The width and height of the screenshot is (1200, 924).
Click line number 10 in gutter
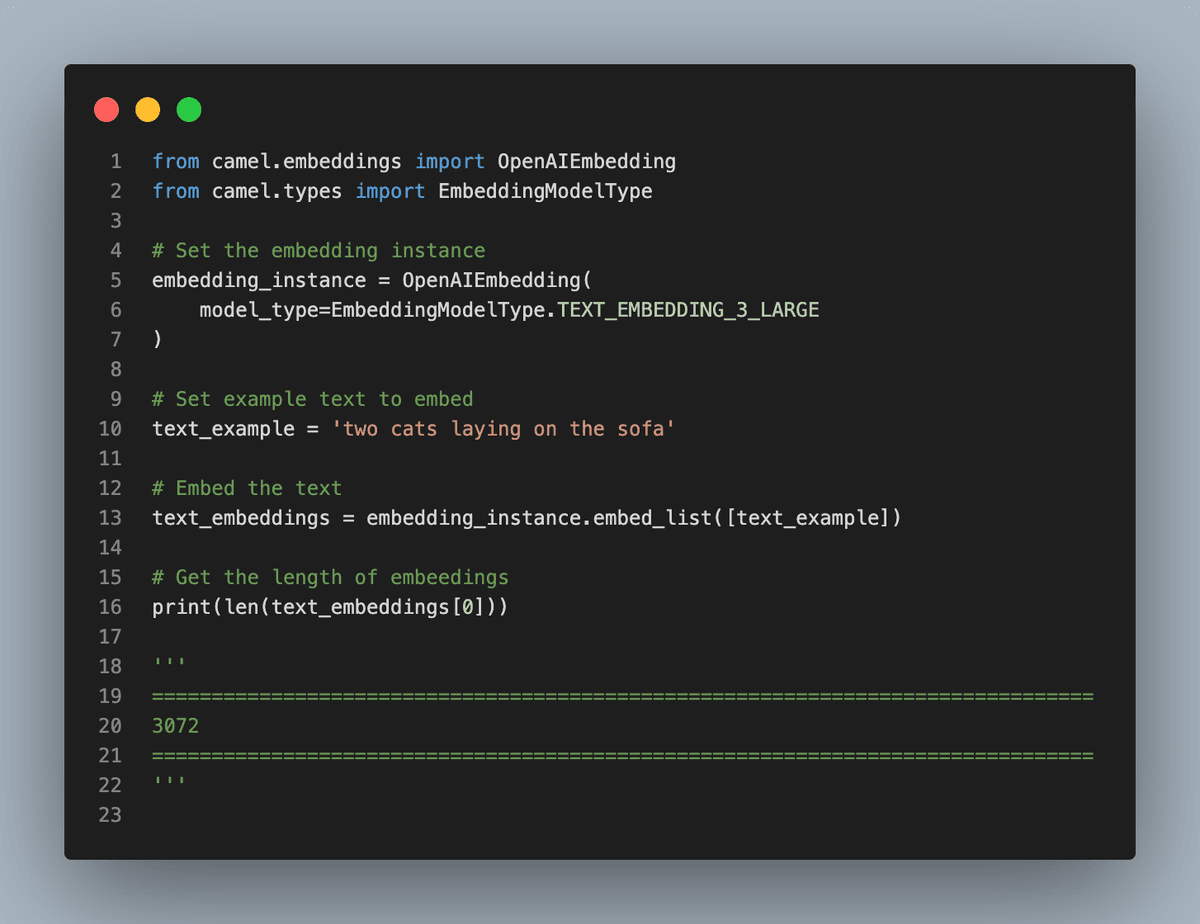pos(110,428)
